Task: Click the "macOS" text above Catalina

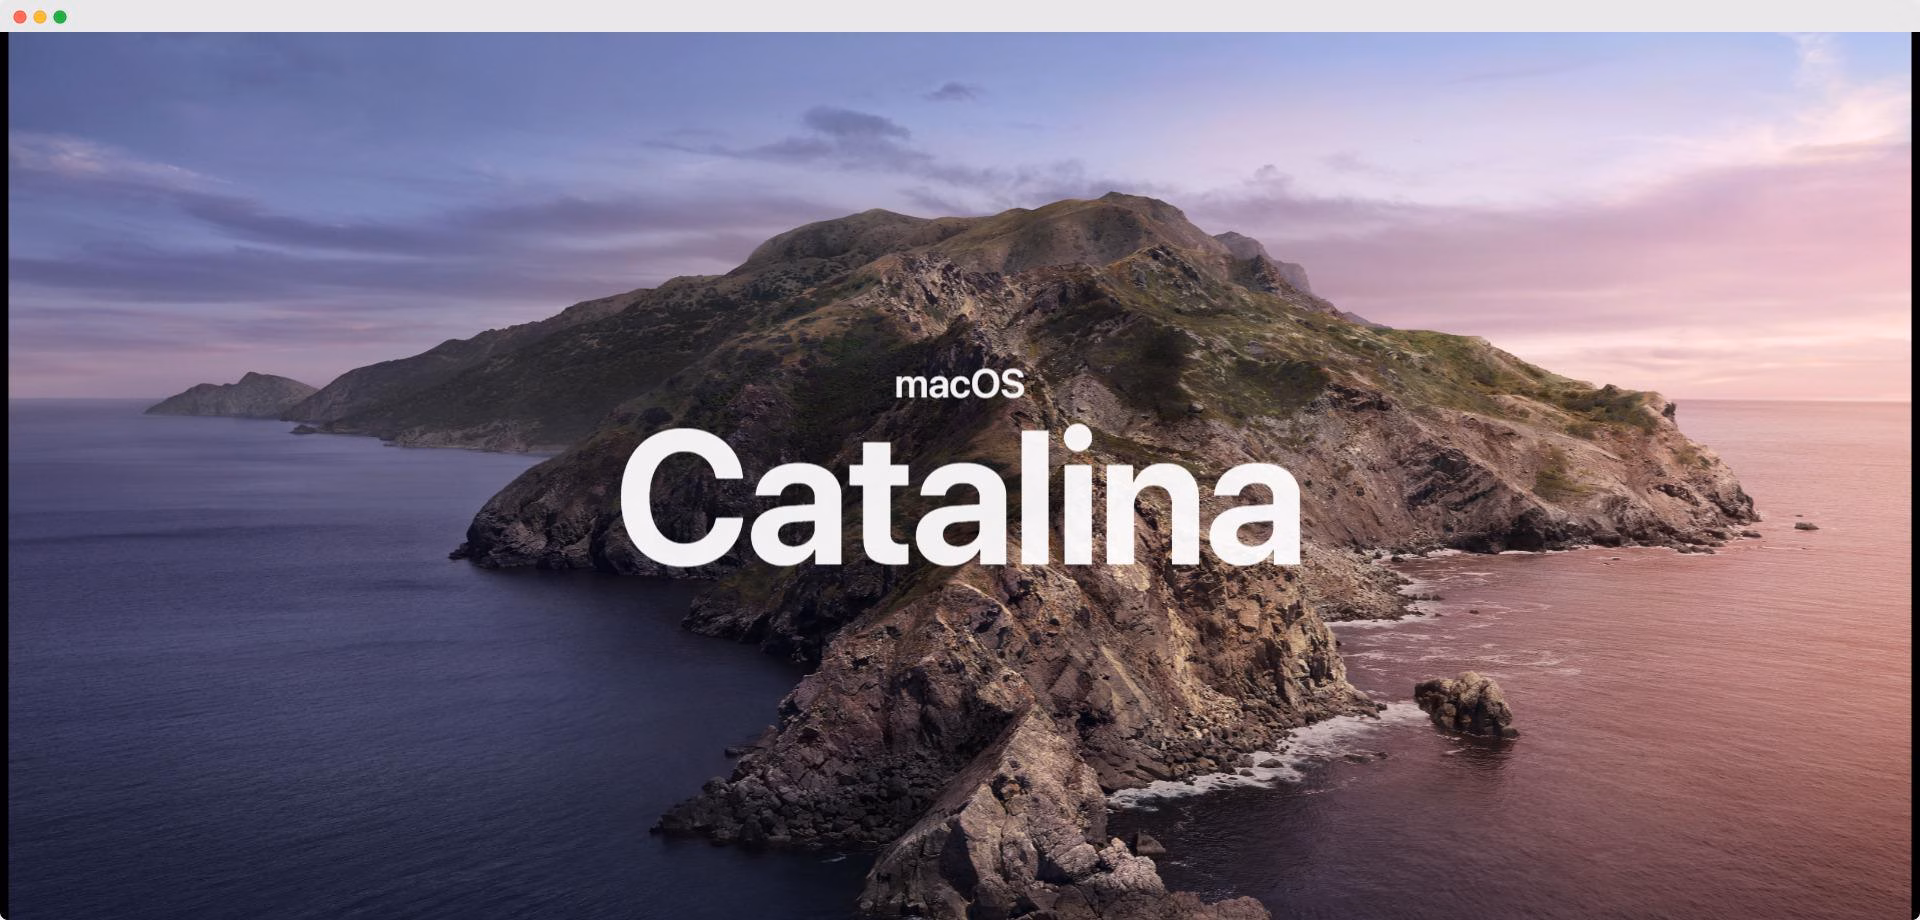Action: (960, 385)
